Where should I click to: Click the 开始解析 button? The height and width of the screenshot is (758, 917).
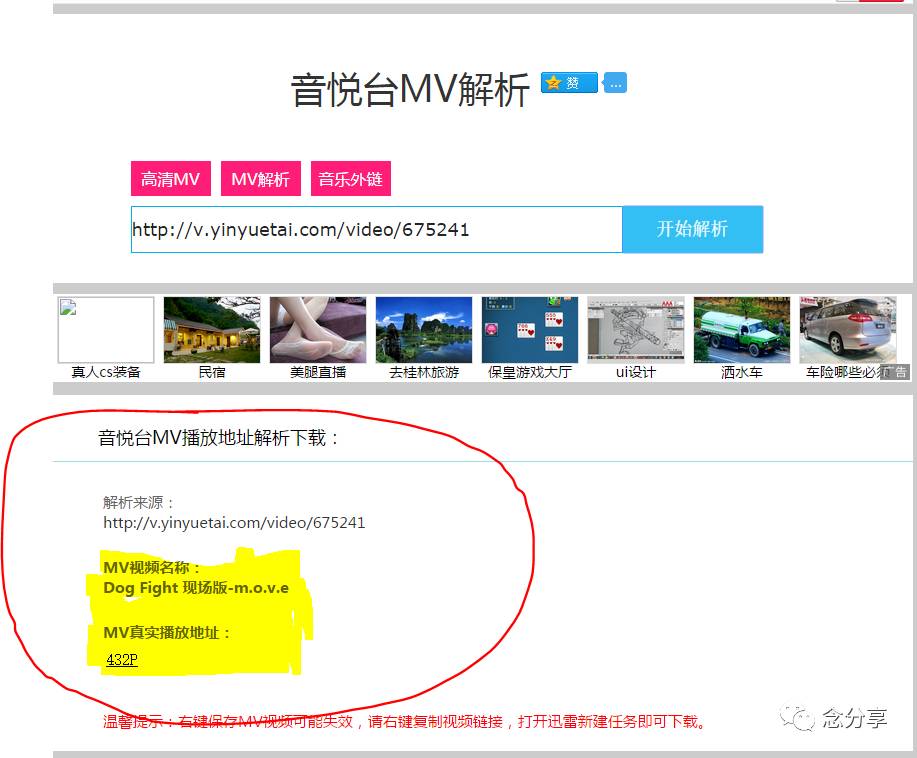coord(692,229)
